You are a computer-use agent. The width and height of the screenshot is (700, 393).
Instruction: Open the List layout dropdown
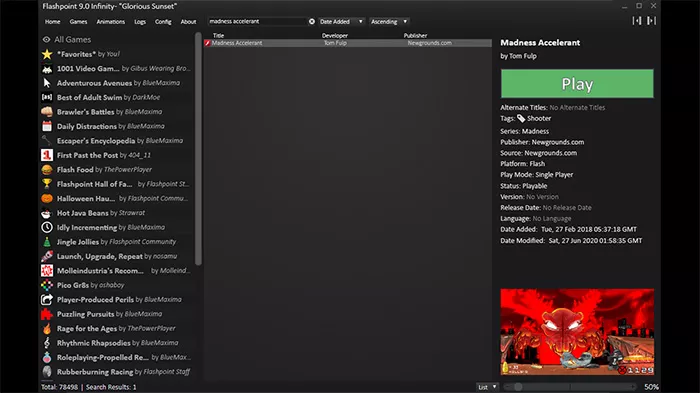point(487,387)
